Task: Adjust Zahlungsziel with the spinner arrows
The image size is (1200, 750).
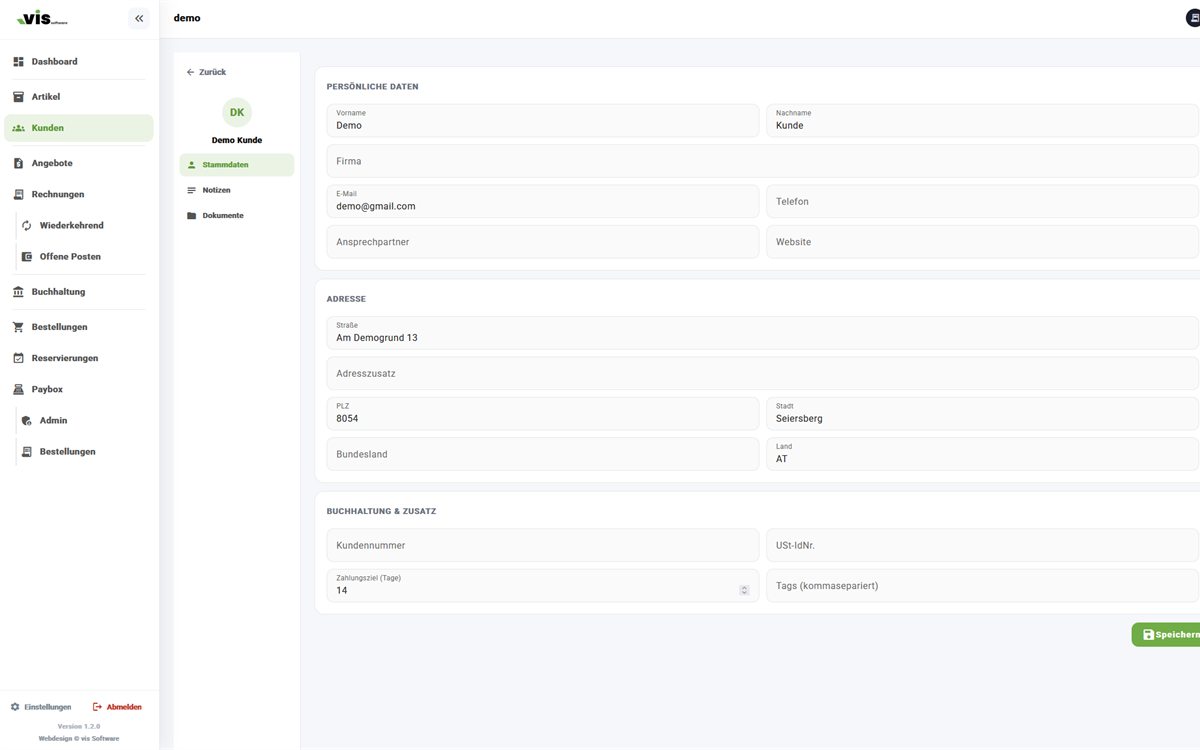Action: (x=744, y=590)
